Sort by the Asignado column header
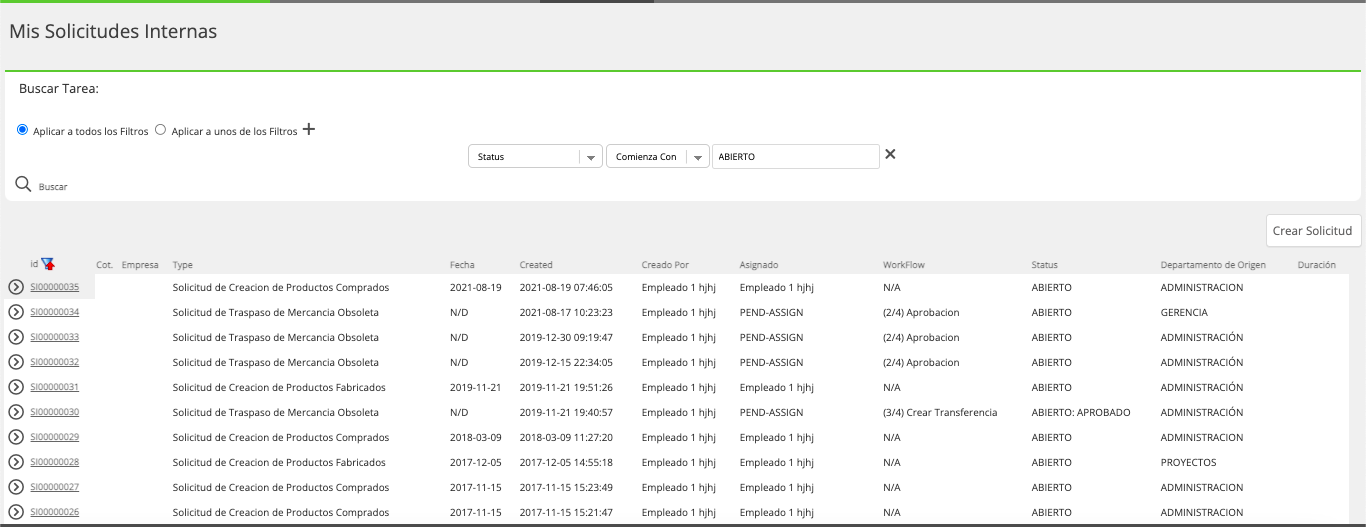The height and width of the screenshot is (527, 1366). coord(759,265)
